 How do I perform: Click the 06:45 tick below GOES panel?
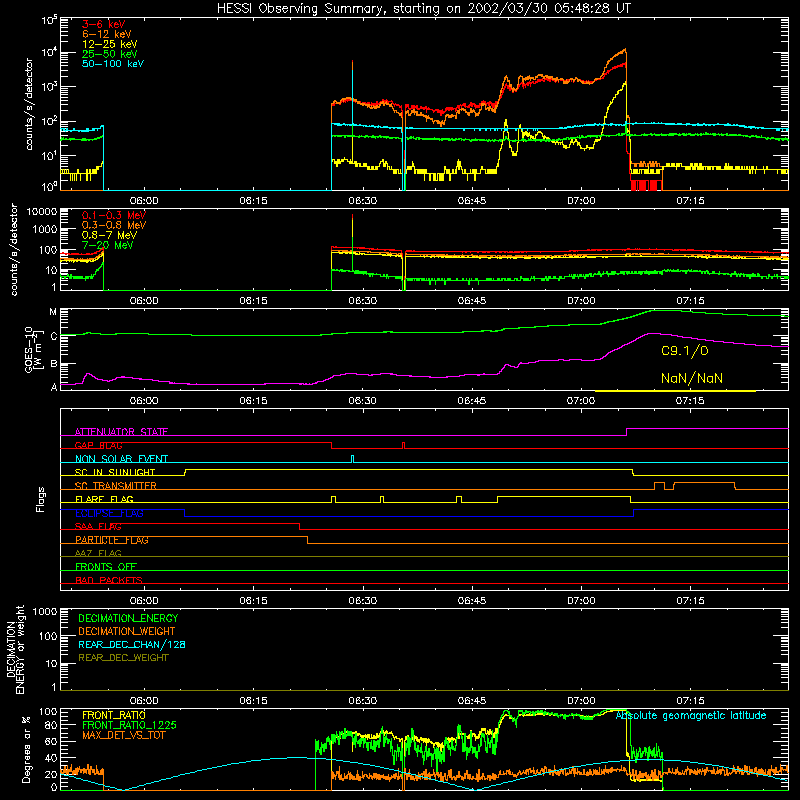pyautogui.click(x=472, y=401)
